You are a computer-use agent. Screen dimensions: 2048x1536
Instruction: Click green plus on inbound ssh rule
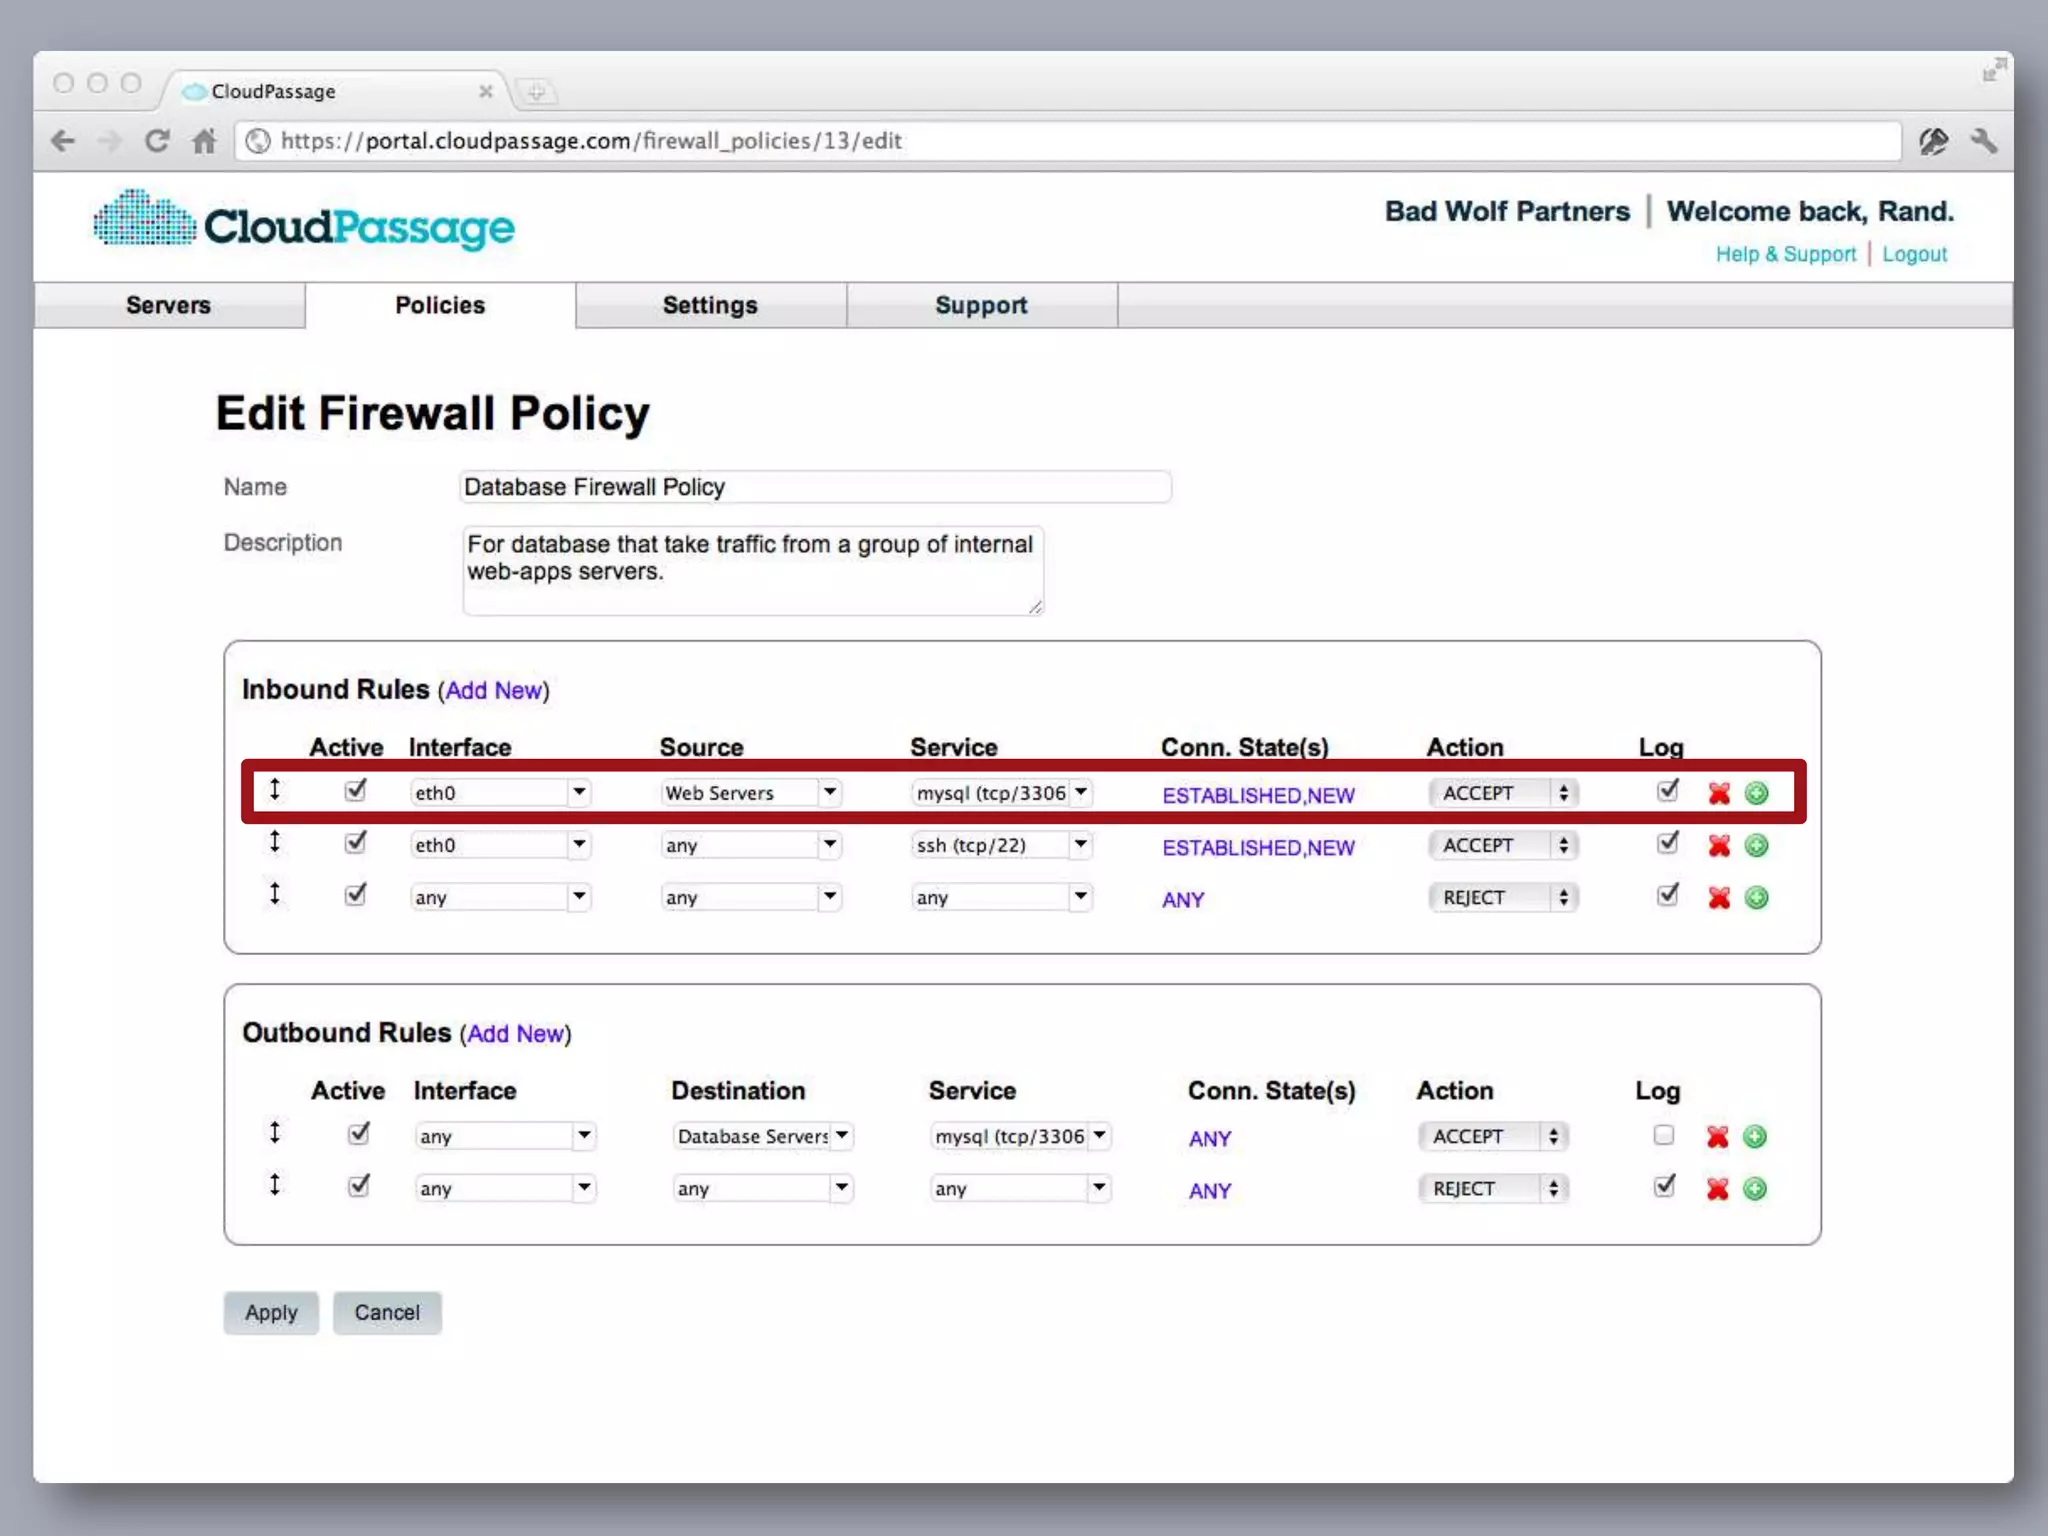1756,845
